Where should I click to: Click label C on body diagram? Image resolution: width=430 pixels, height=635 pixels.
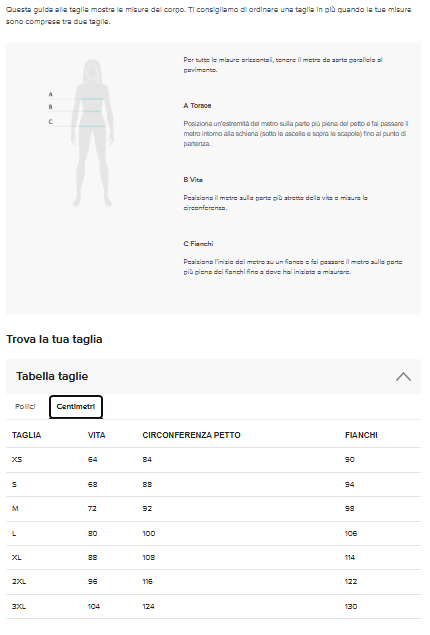[51, 121]
